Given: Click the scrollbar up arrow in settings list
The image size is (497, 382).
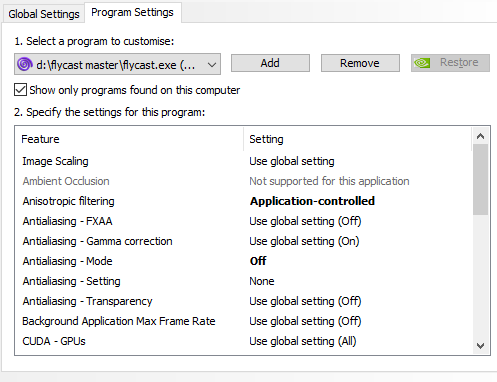Looking at the screenshot, I should point(480,136).
